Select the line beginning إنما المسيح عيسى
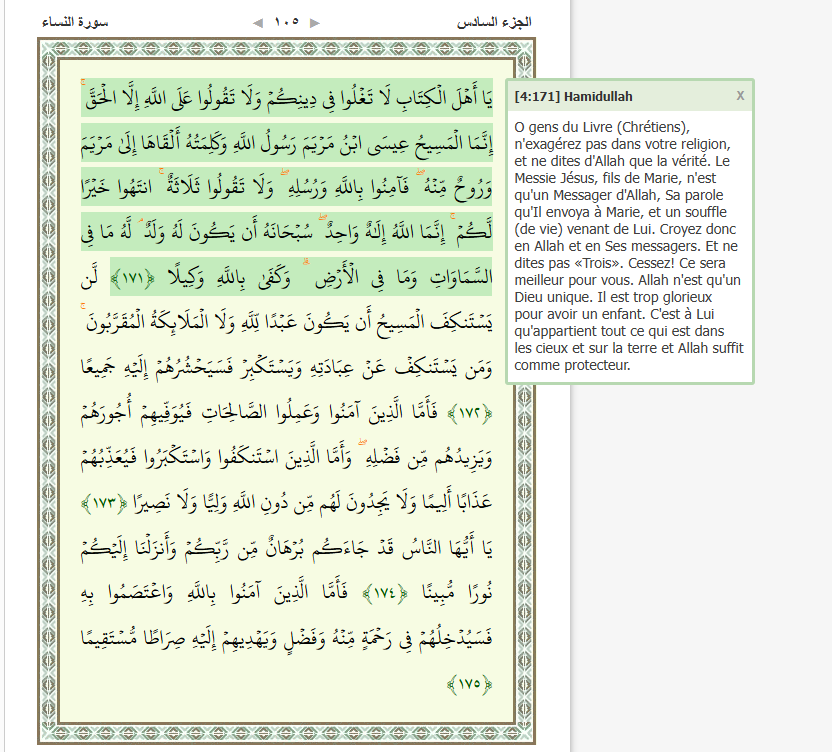Screen dimensions: 832x752 pyautogui.click(x=287, y=143)
